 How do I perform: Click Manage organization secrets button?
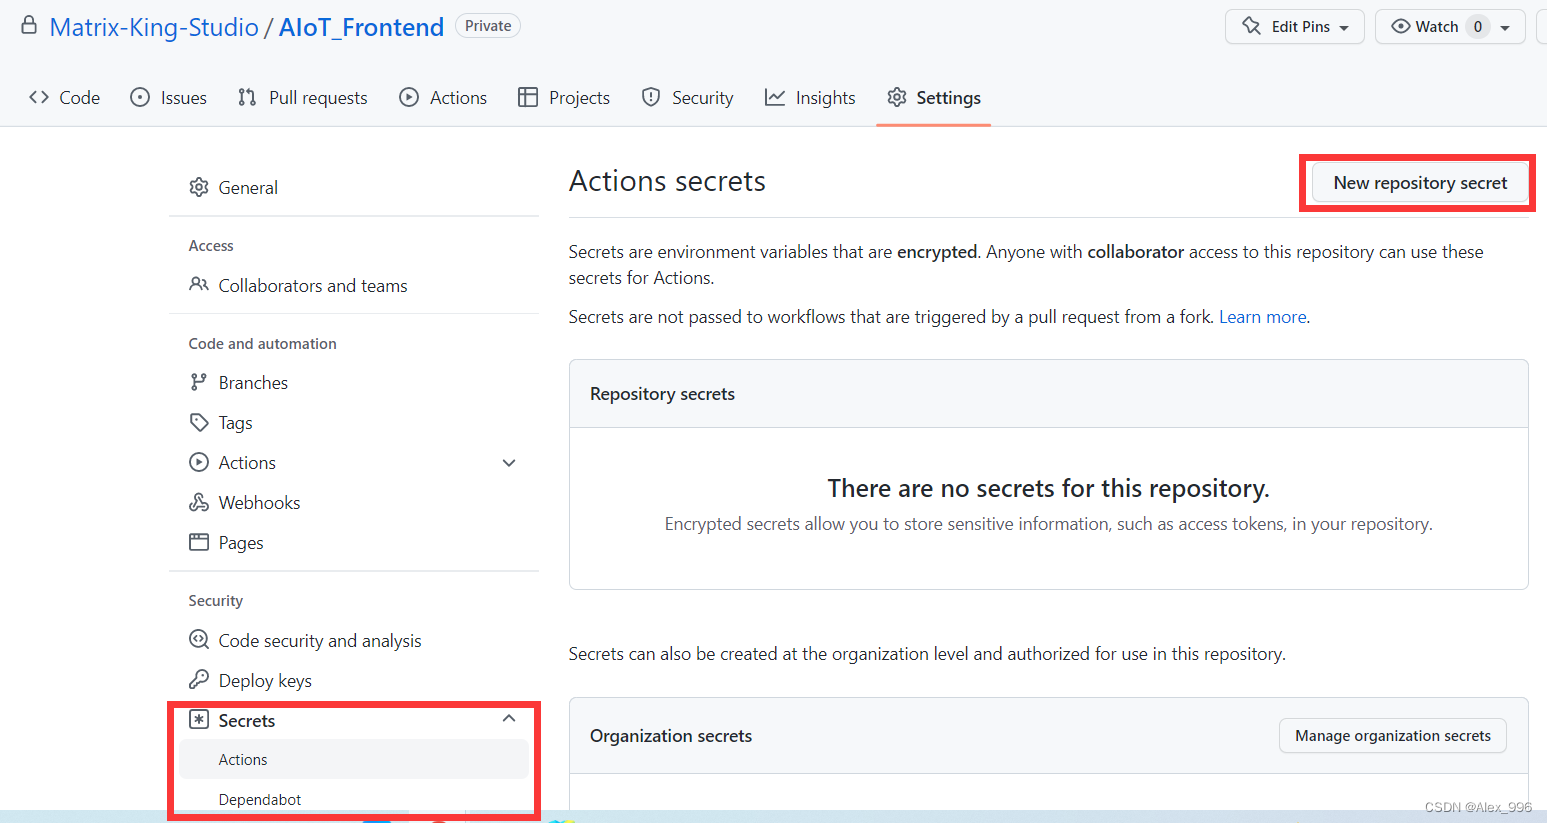[1393, 735]
